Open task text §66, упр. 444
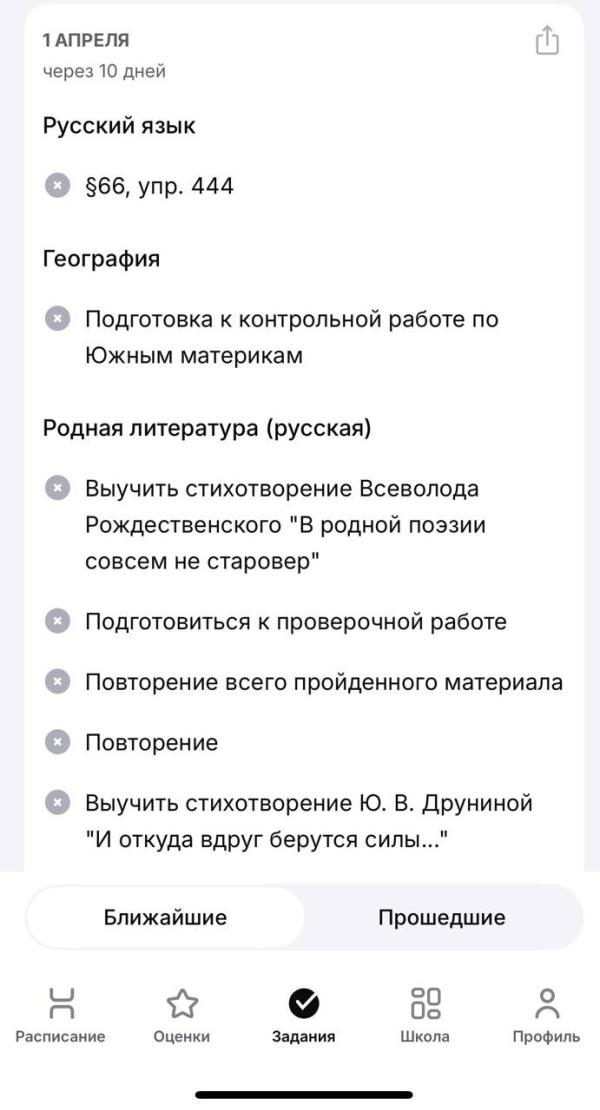Viewport: 600px width, 1110px height. click(x=159, y=186)
